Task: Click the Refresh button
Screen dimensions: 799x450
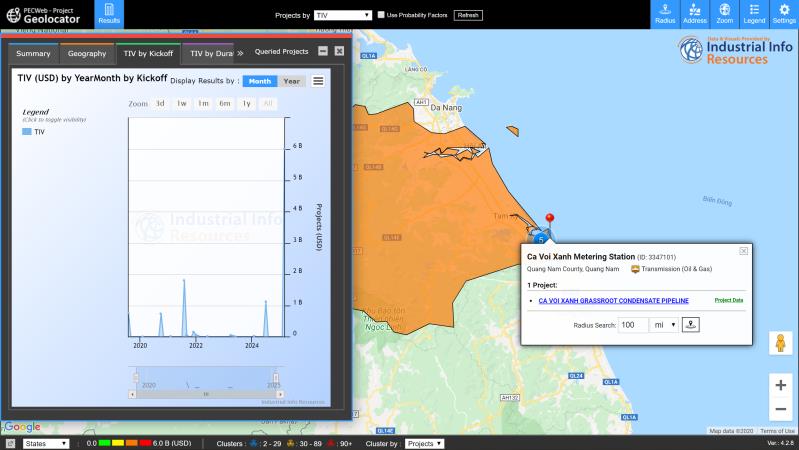Action: 467,15
